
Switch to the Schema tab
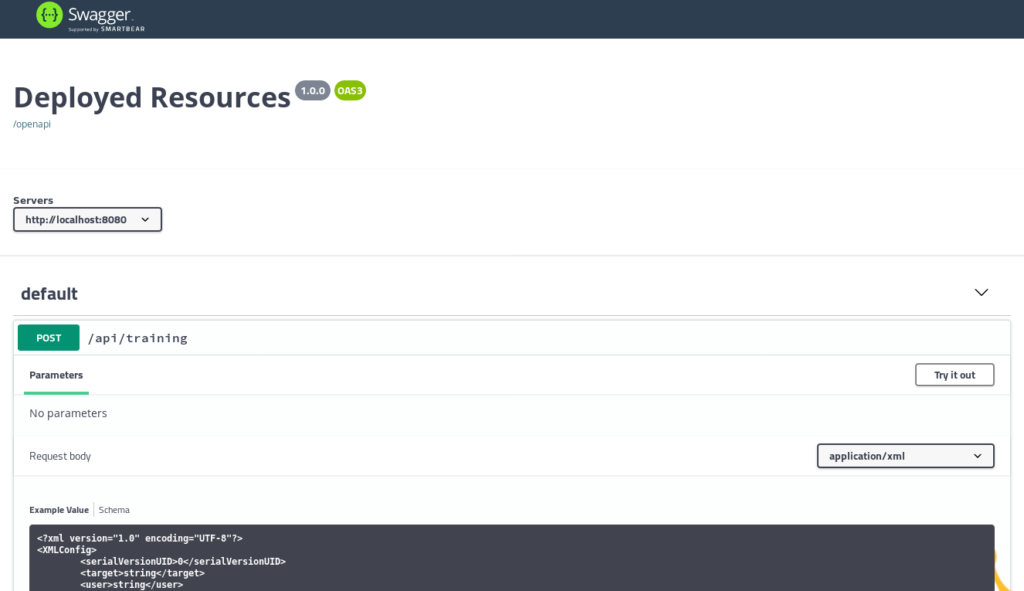113,509
